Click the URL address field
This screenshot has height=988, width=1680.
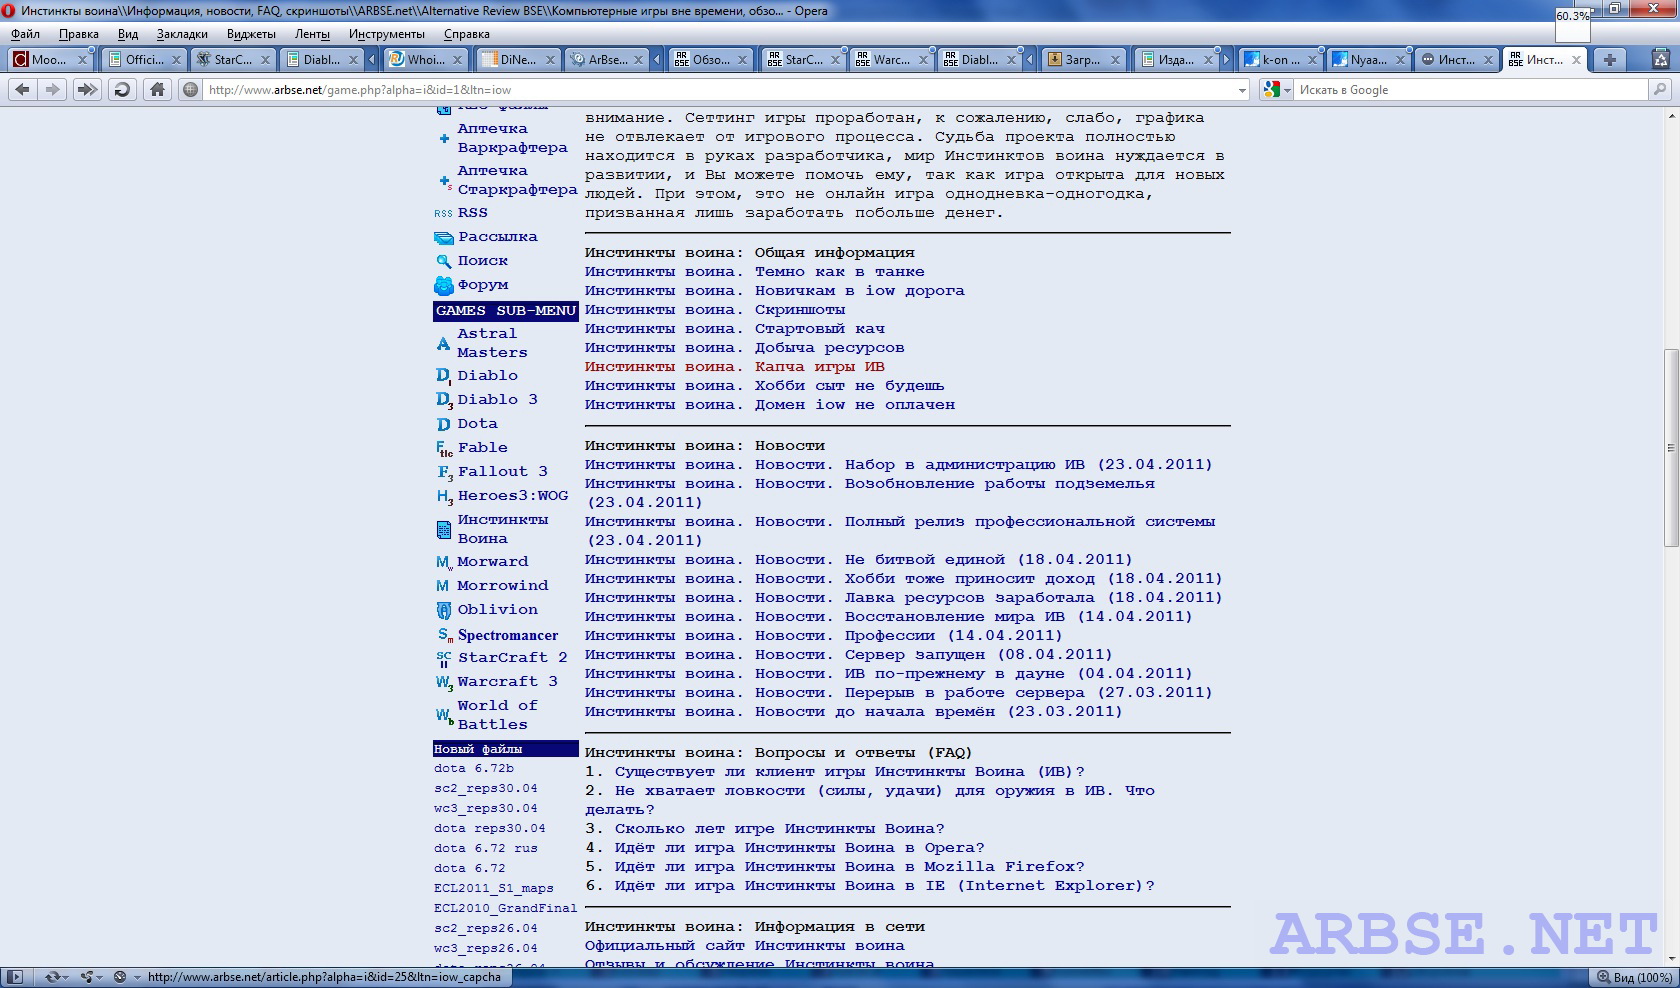tap(718, 90)
